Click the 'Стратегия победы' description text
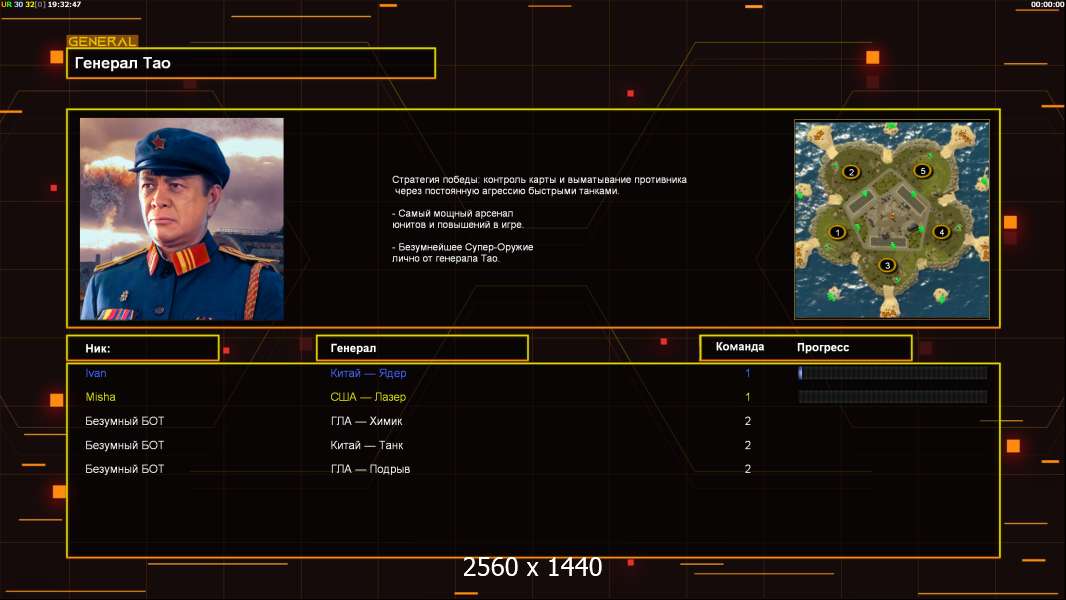The height and width of the screenshot is (600, 1066). 539,185
